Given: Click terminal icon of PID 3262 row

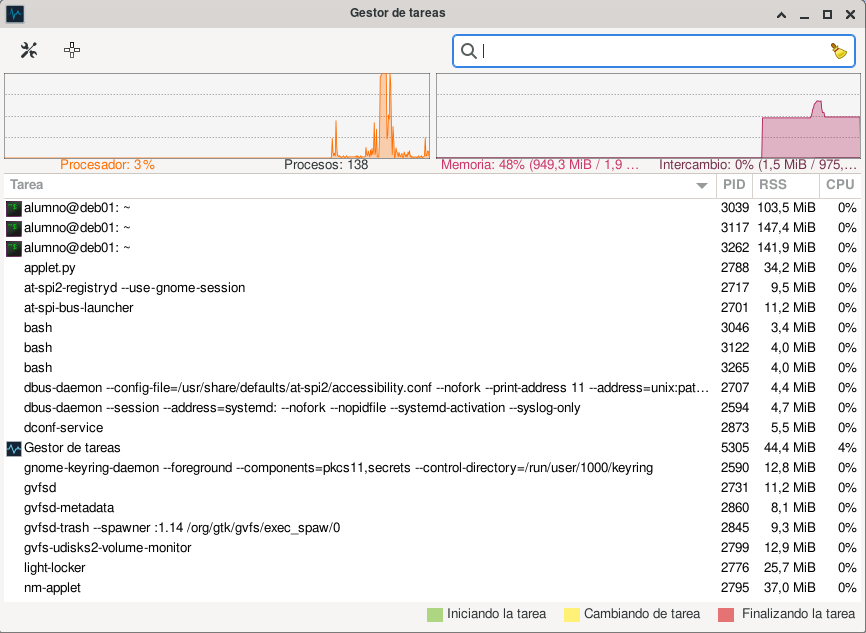Looking at the screenshot, I should pos(14,248).
